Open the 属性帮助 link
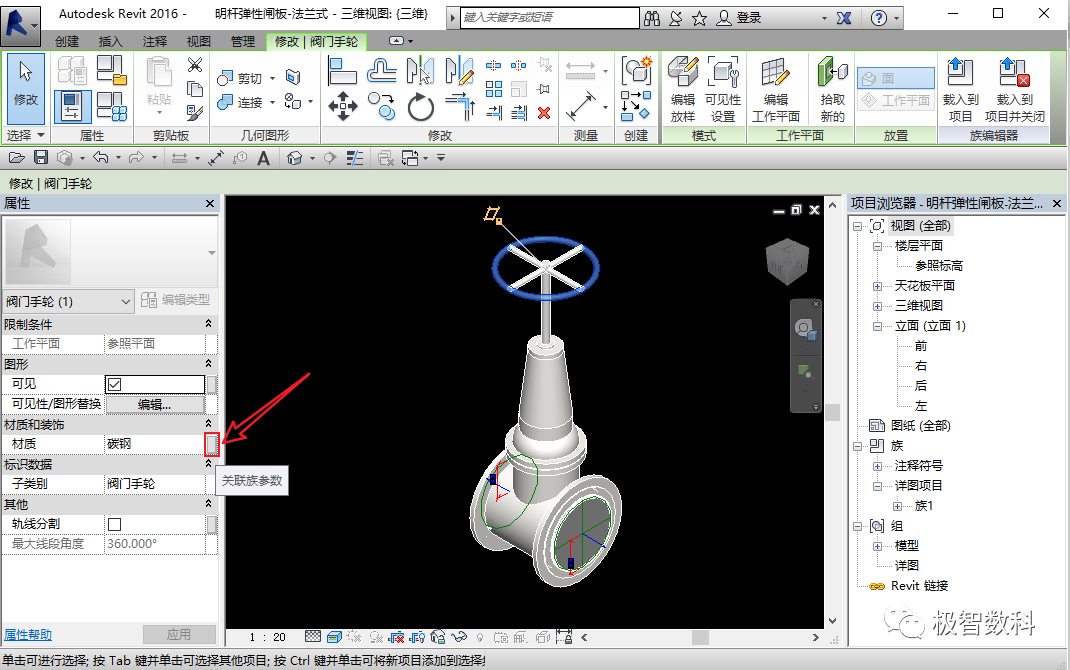 [28, 635]
